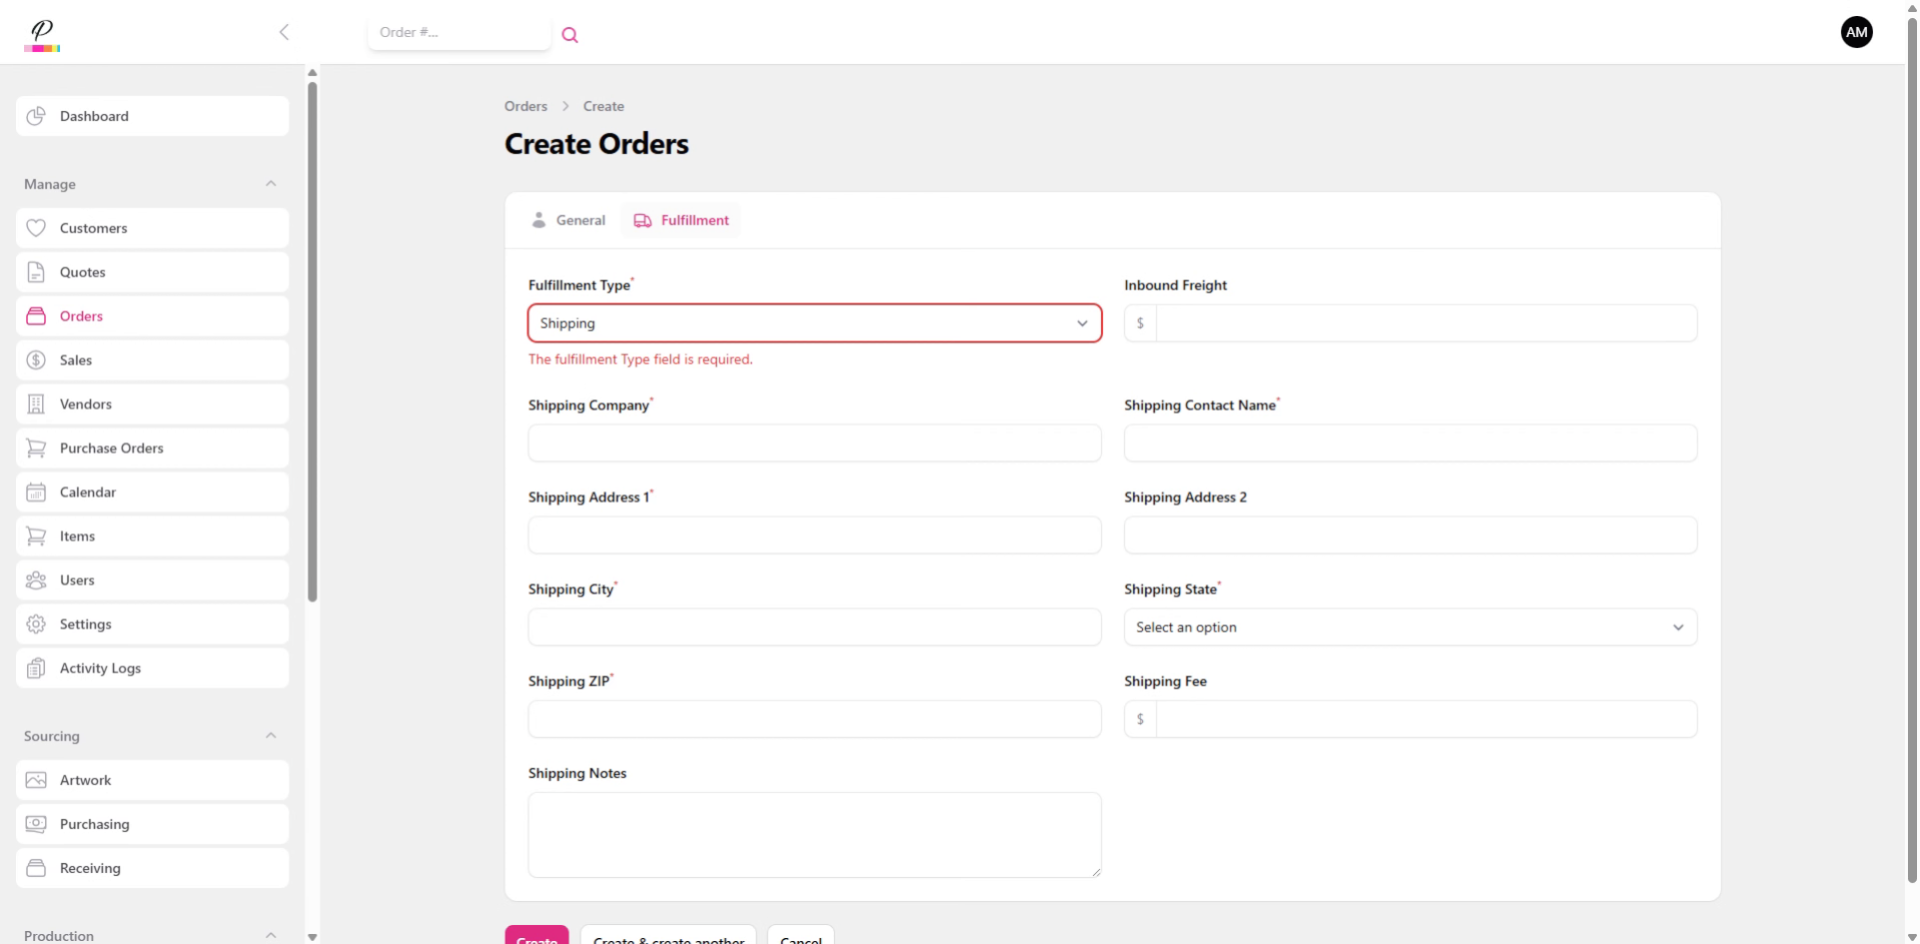Select the Artwork image icon under Sourcing
The width and height of the screenshot is (1920, 944).
click(36, 780)
